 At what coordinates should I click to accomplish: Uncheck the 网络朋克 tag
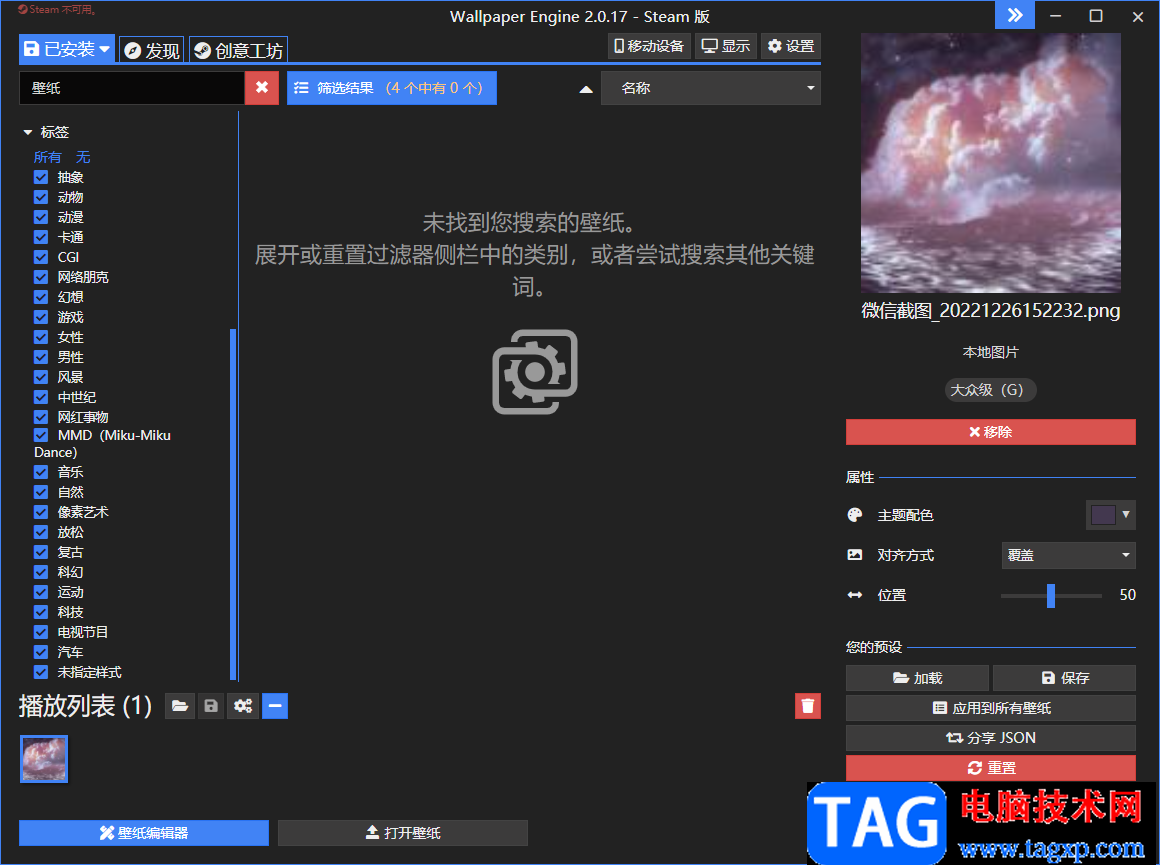point(41,277)
